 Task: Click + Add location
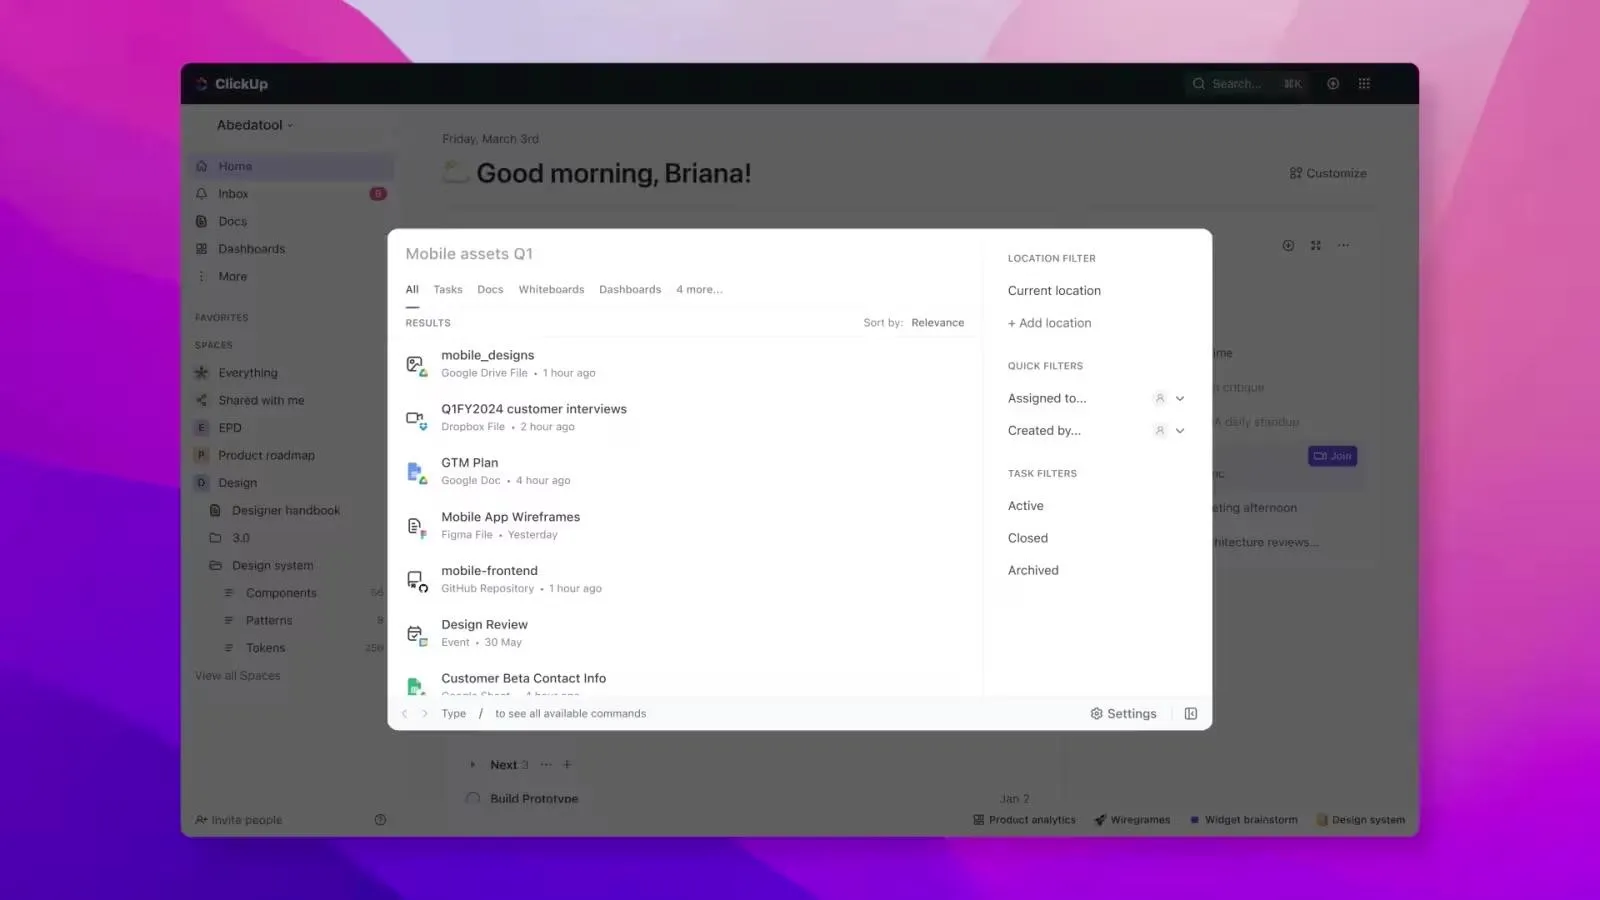coord(1049,323)
